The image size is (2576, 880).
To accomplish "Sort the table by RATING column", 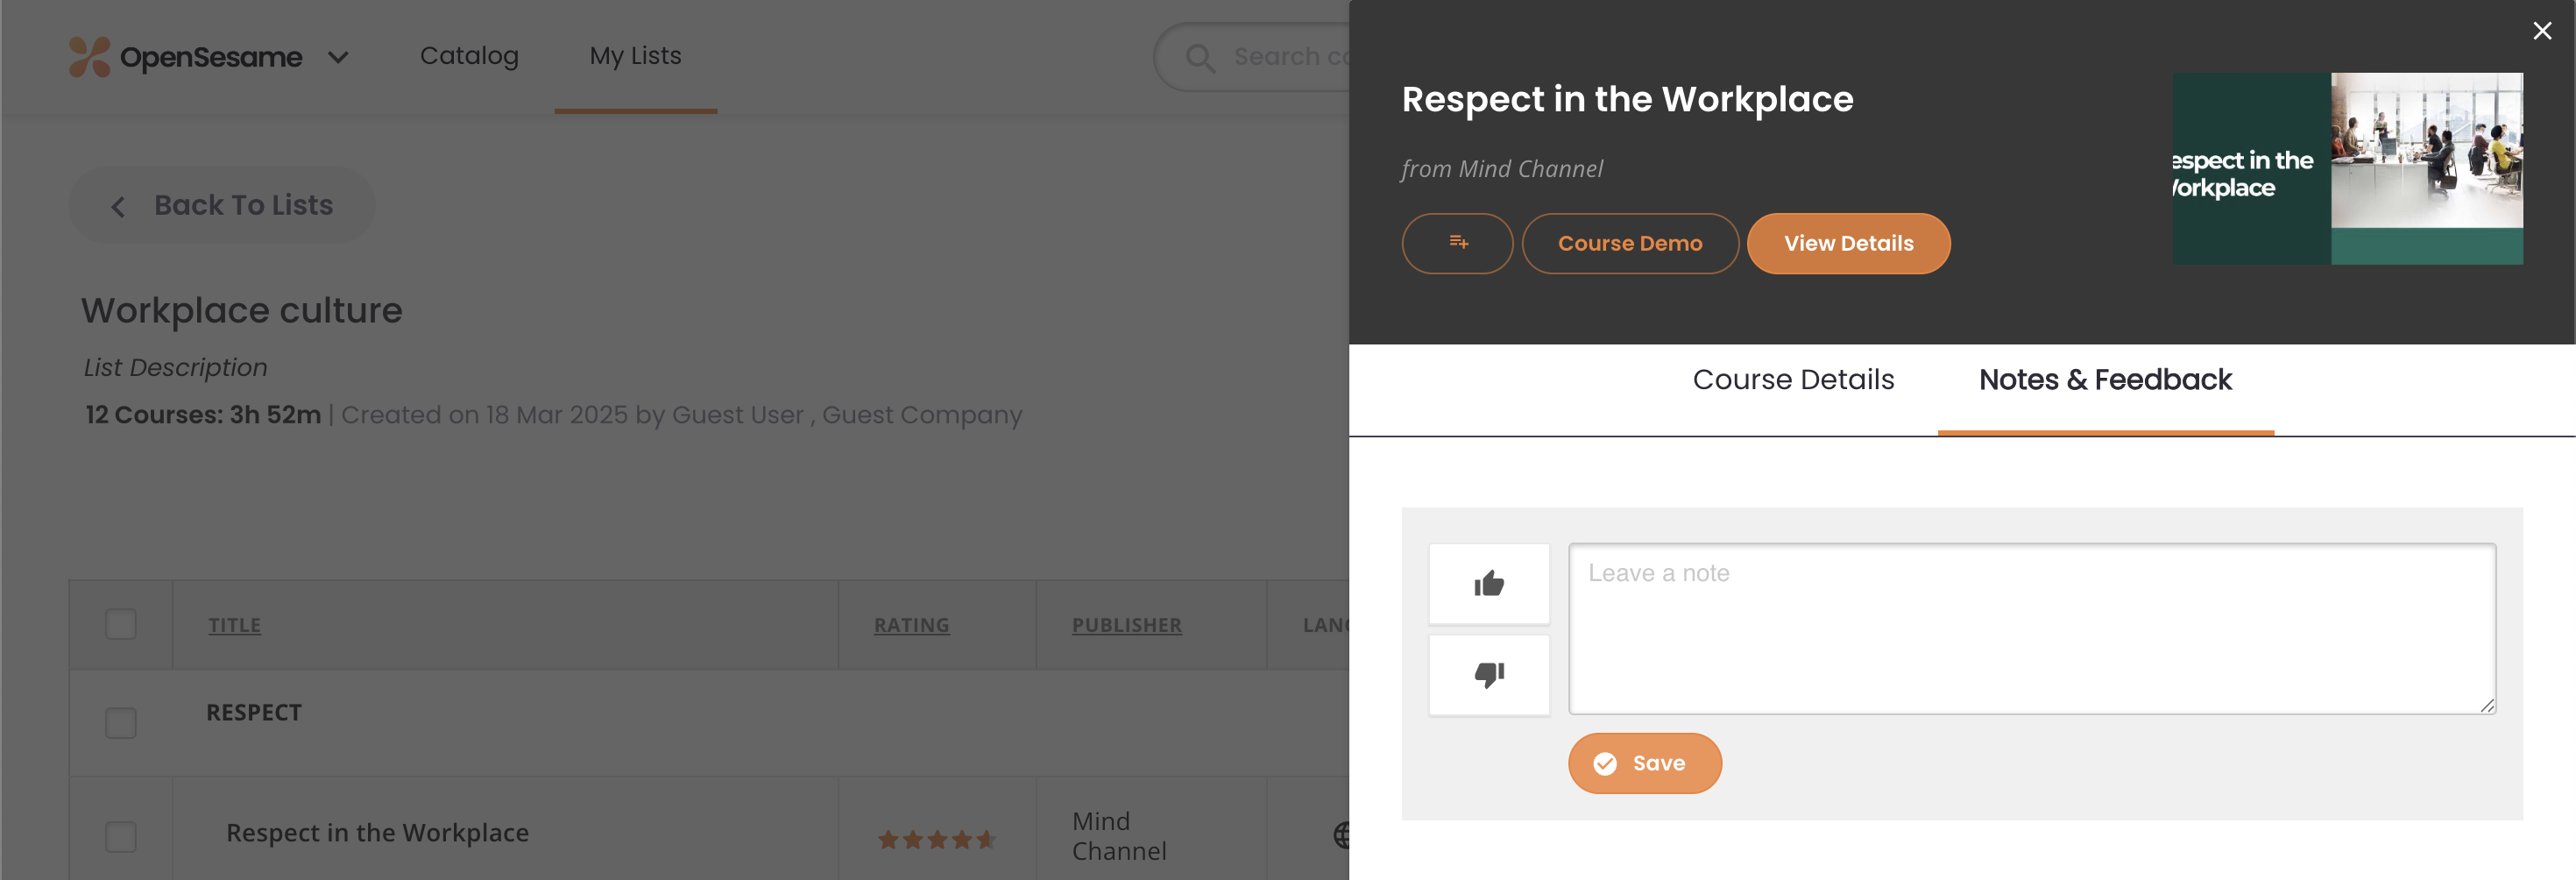I will [911, 625].
